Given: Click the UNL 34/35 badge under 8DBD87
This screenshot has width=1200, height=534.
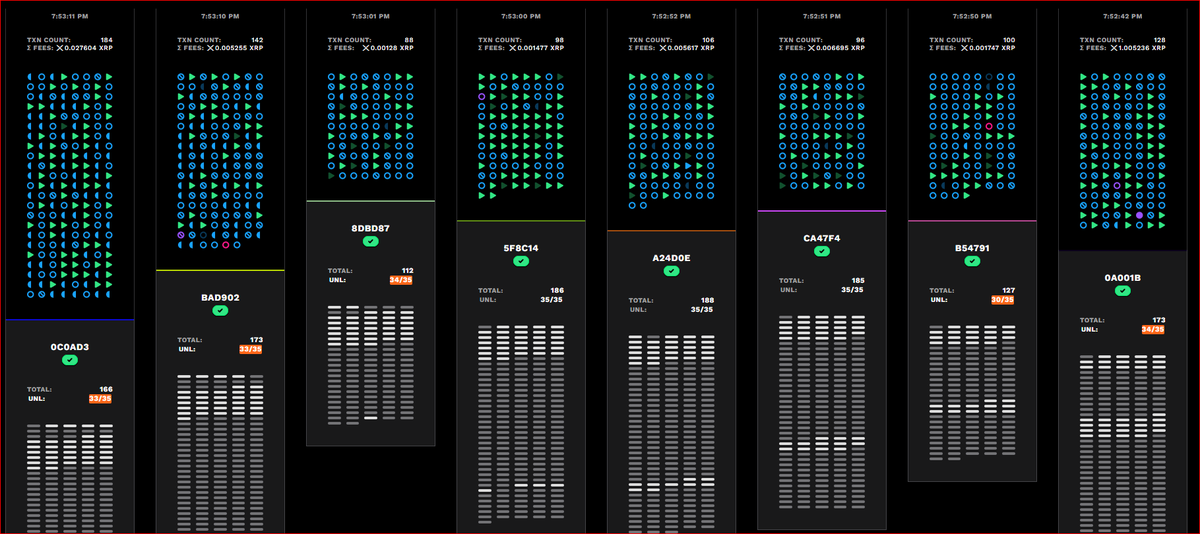Looking at the screenshot, I should pyautogui.click(x=402, y=280).
